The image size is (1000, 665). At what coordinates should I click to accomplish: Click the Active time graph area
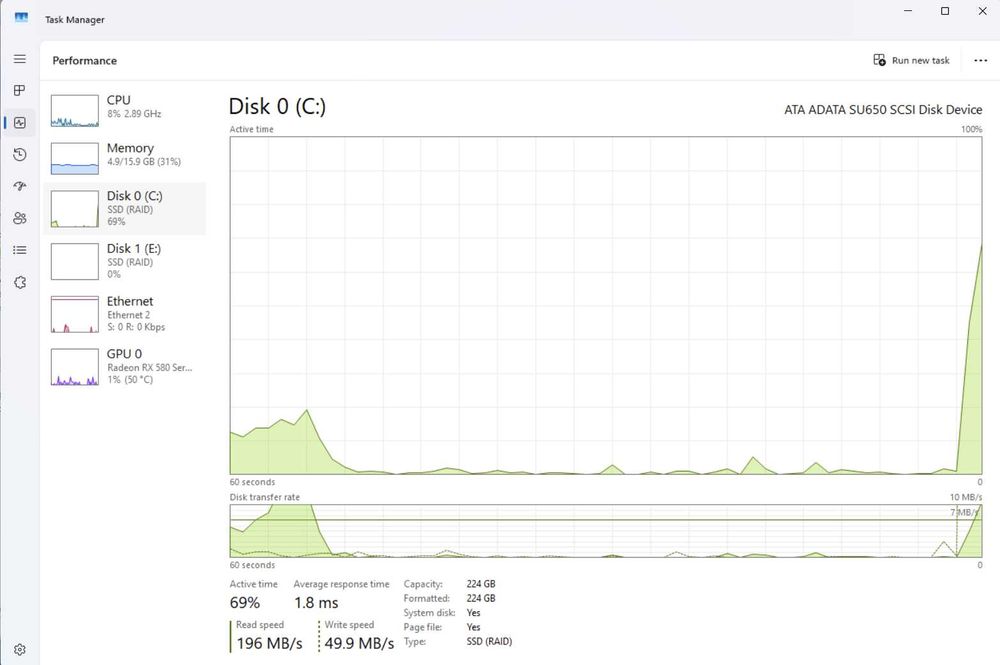point(606,305)
